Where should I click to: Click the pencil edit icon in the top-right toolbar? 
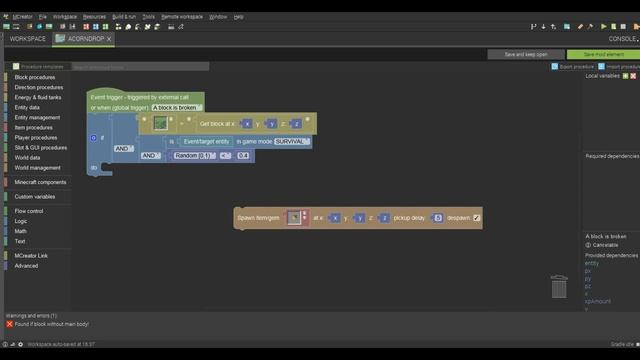point(580,27)
